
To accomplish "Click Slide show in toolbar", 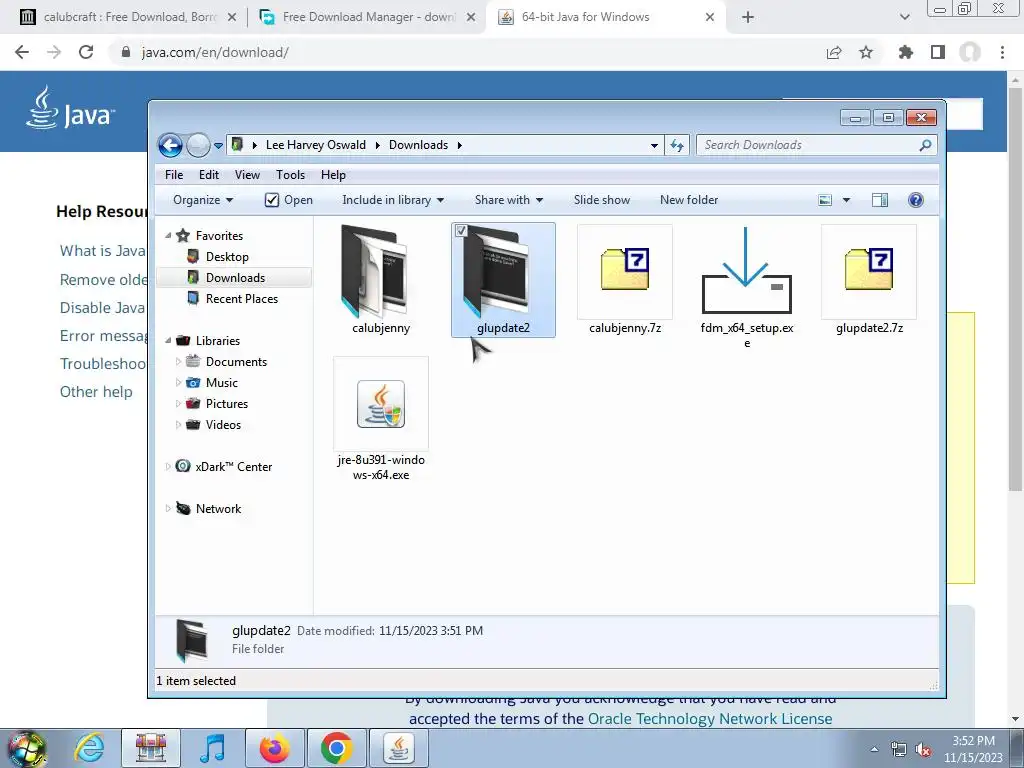I will (x=601, y=200).
